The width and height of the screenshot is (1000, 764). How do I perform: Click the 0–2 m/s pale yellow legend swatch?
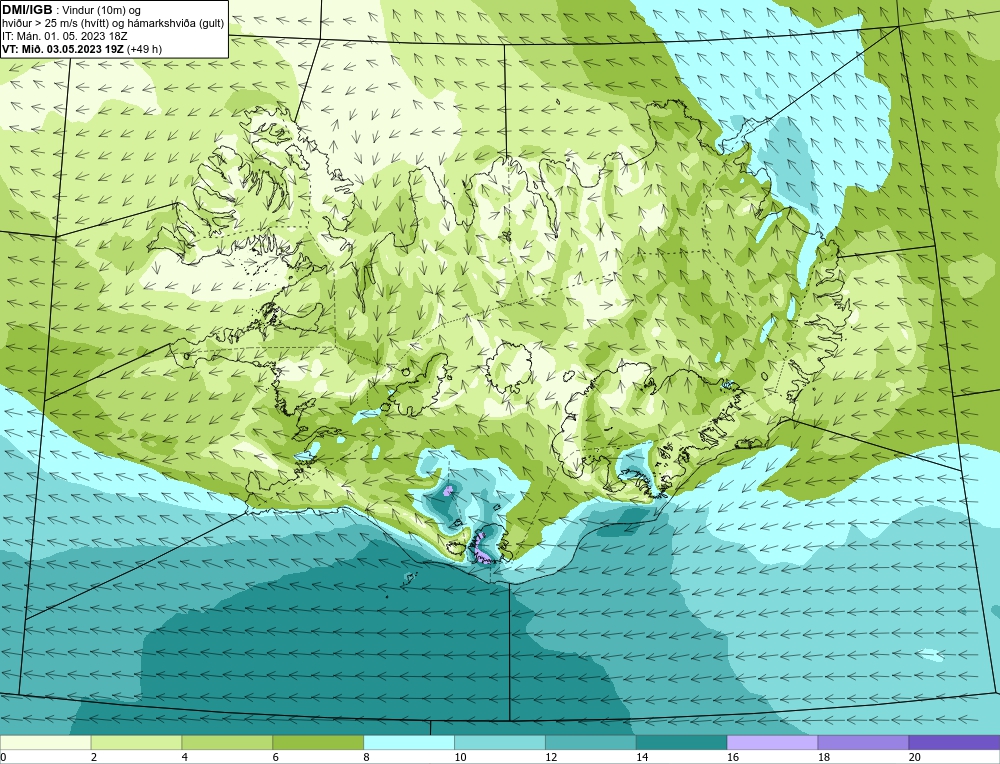45,742
